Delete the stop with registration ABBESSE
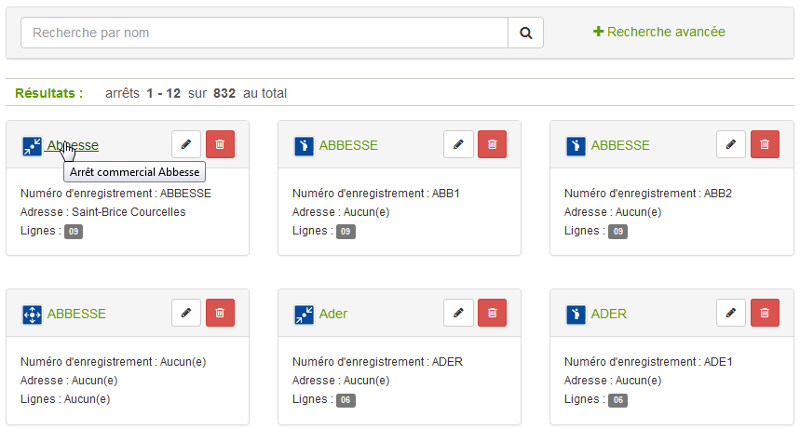The width and height of the screenshot is (800, 429). pyautogui.click(x=220, y=145)
